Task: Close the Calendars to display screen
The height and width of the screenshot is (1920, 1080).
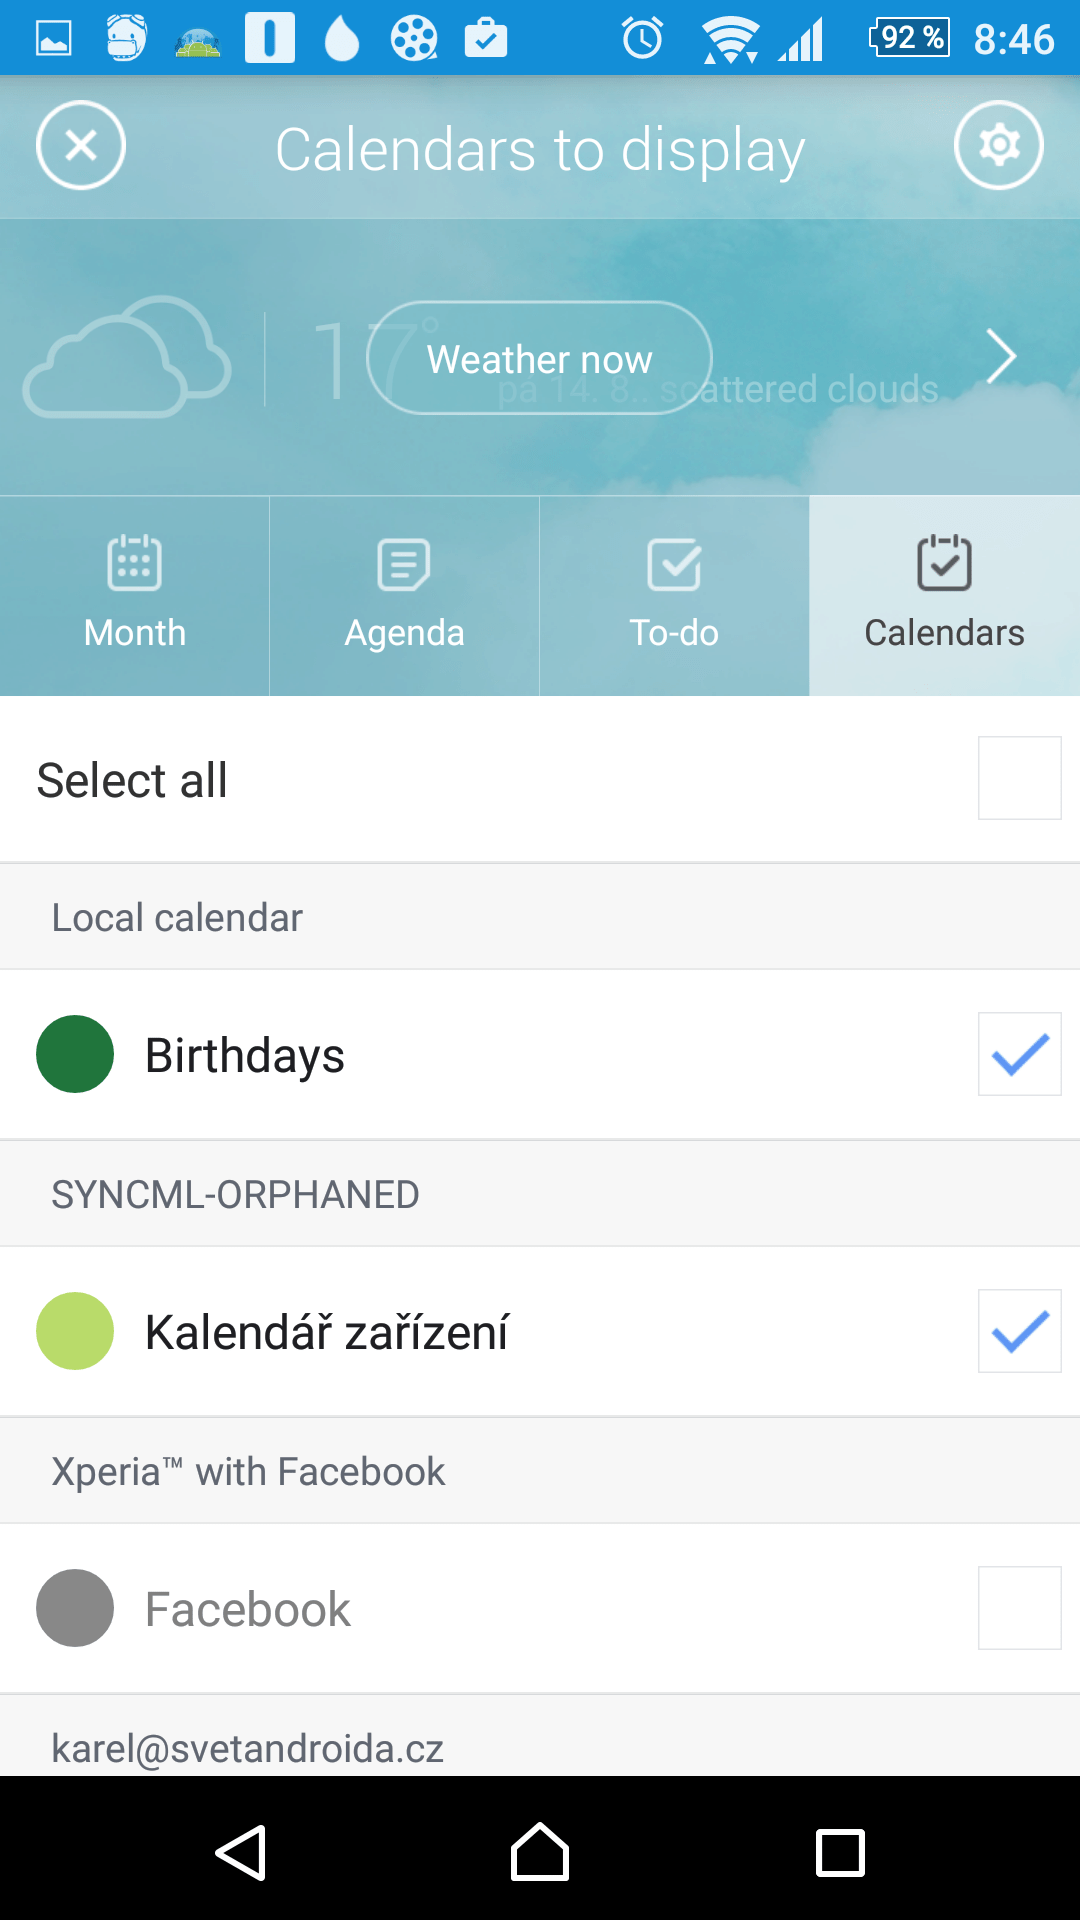Action: point(81,146)
